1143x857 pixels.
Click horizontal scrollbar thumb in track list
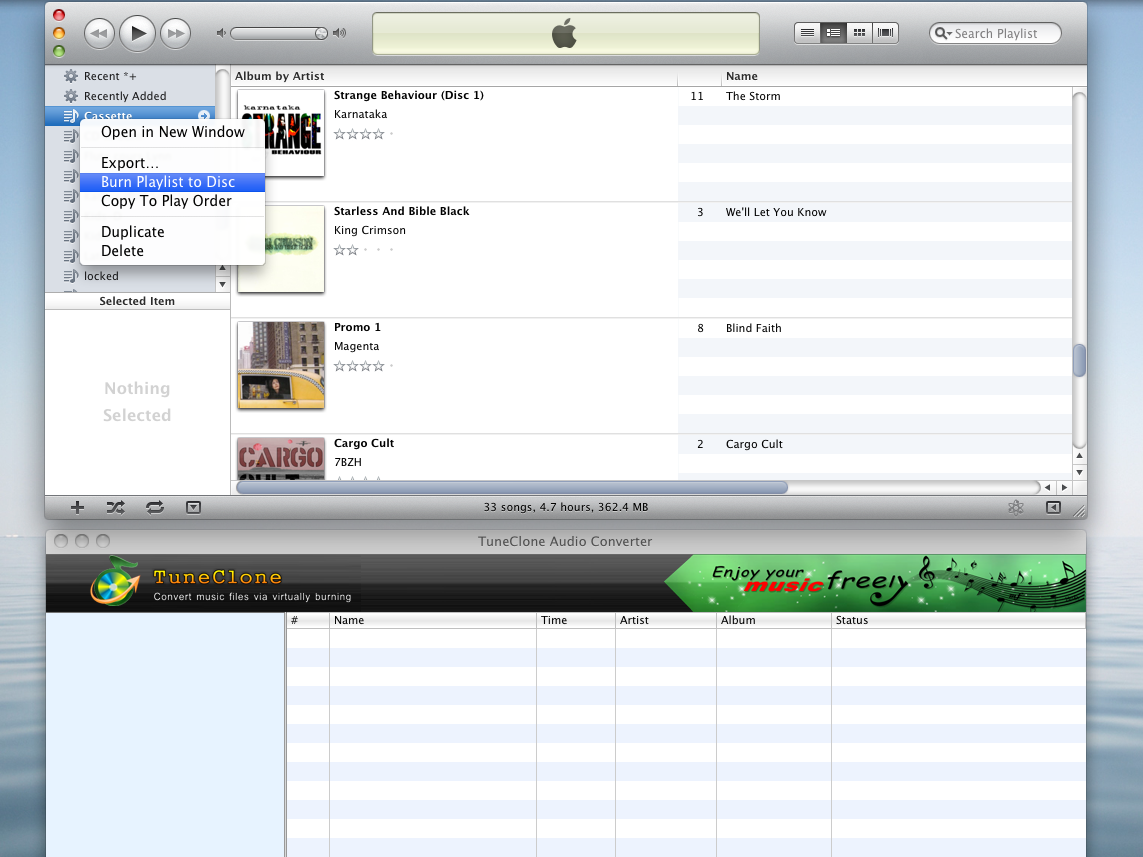pos(512,488)
